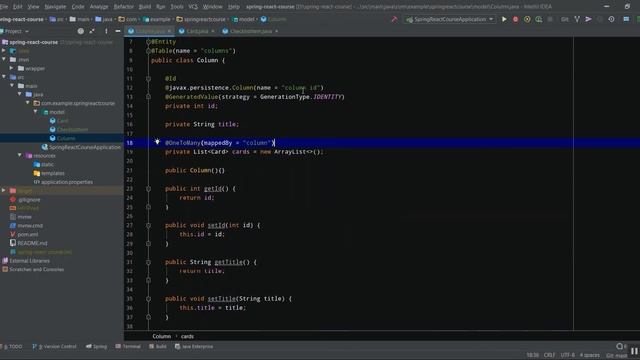Select the static folder in the tree
This screenshot has width=640, height=360.
47,164
